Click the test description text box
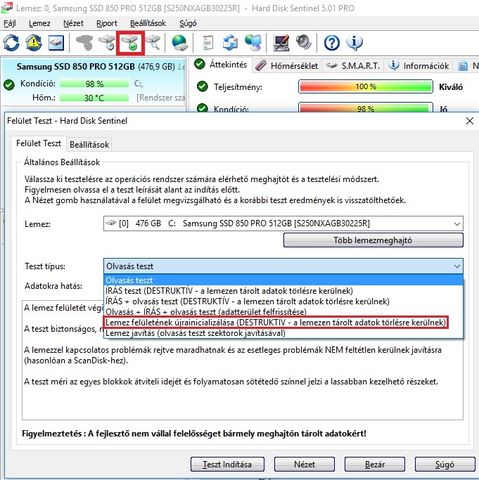479x480 pixels. (243, 360)
